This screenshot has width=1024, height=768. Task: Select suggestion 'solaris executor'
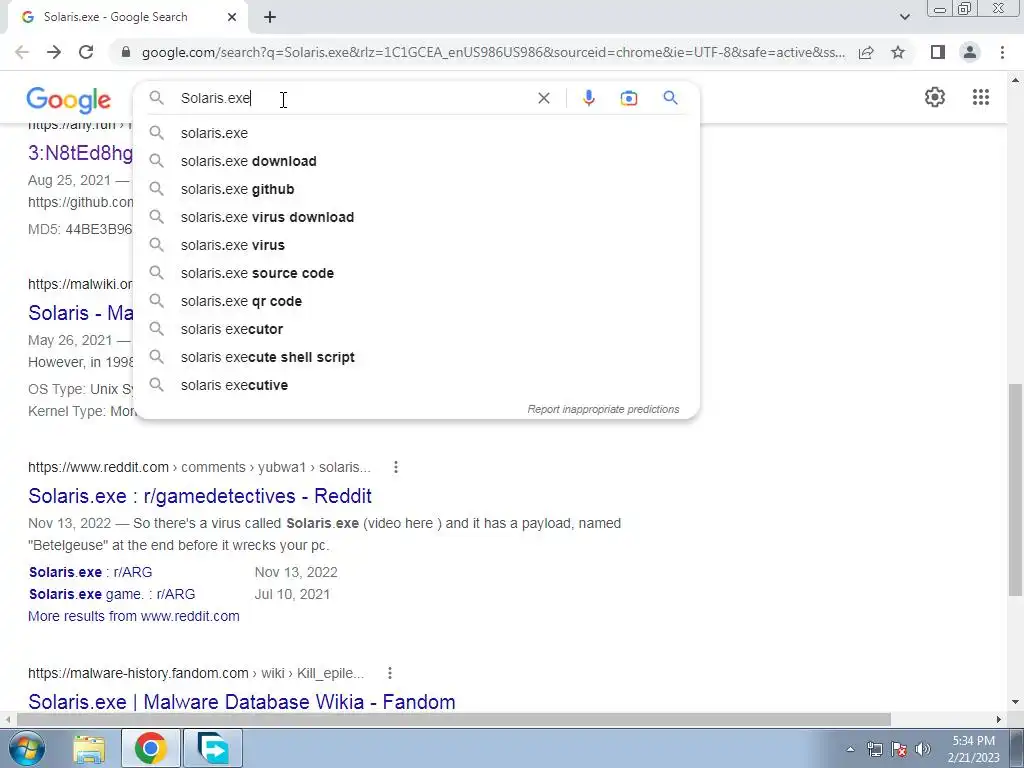pos(416,330)
